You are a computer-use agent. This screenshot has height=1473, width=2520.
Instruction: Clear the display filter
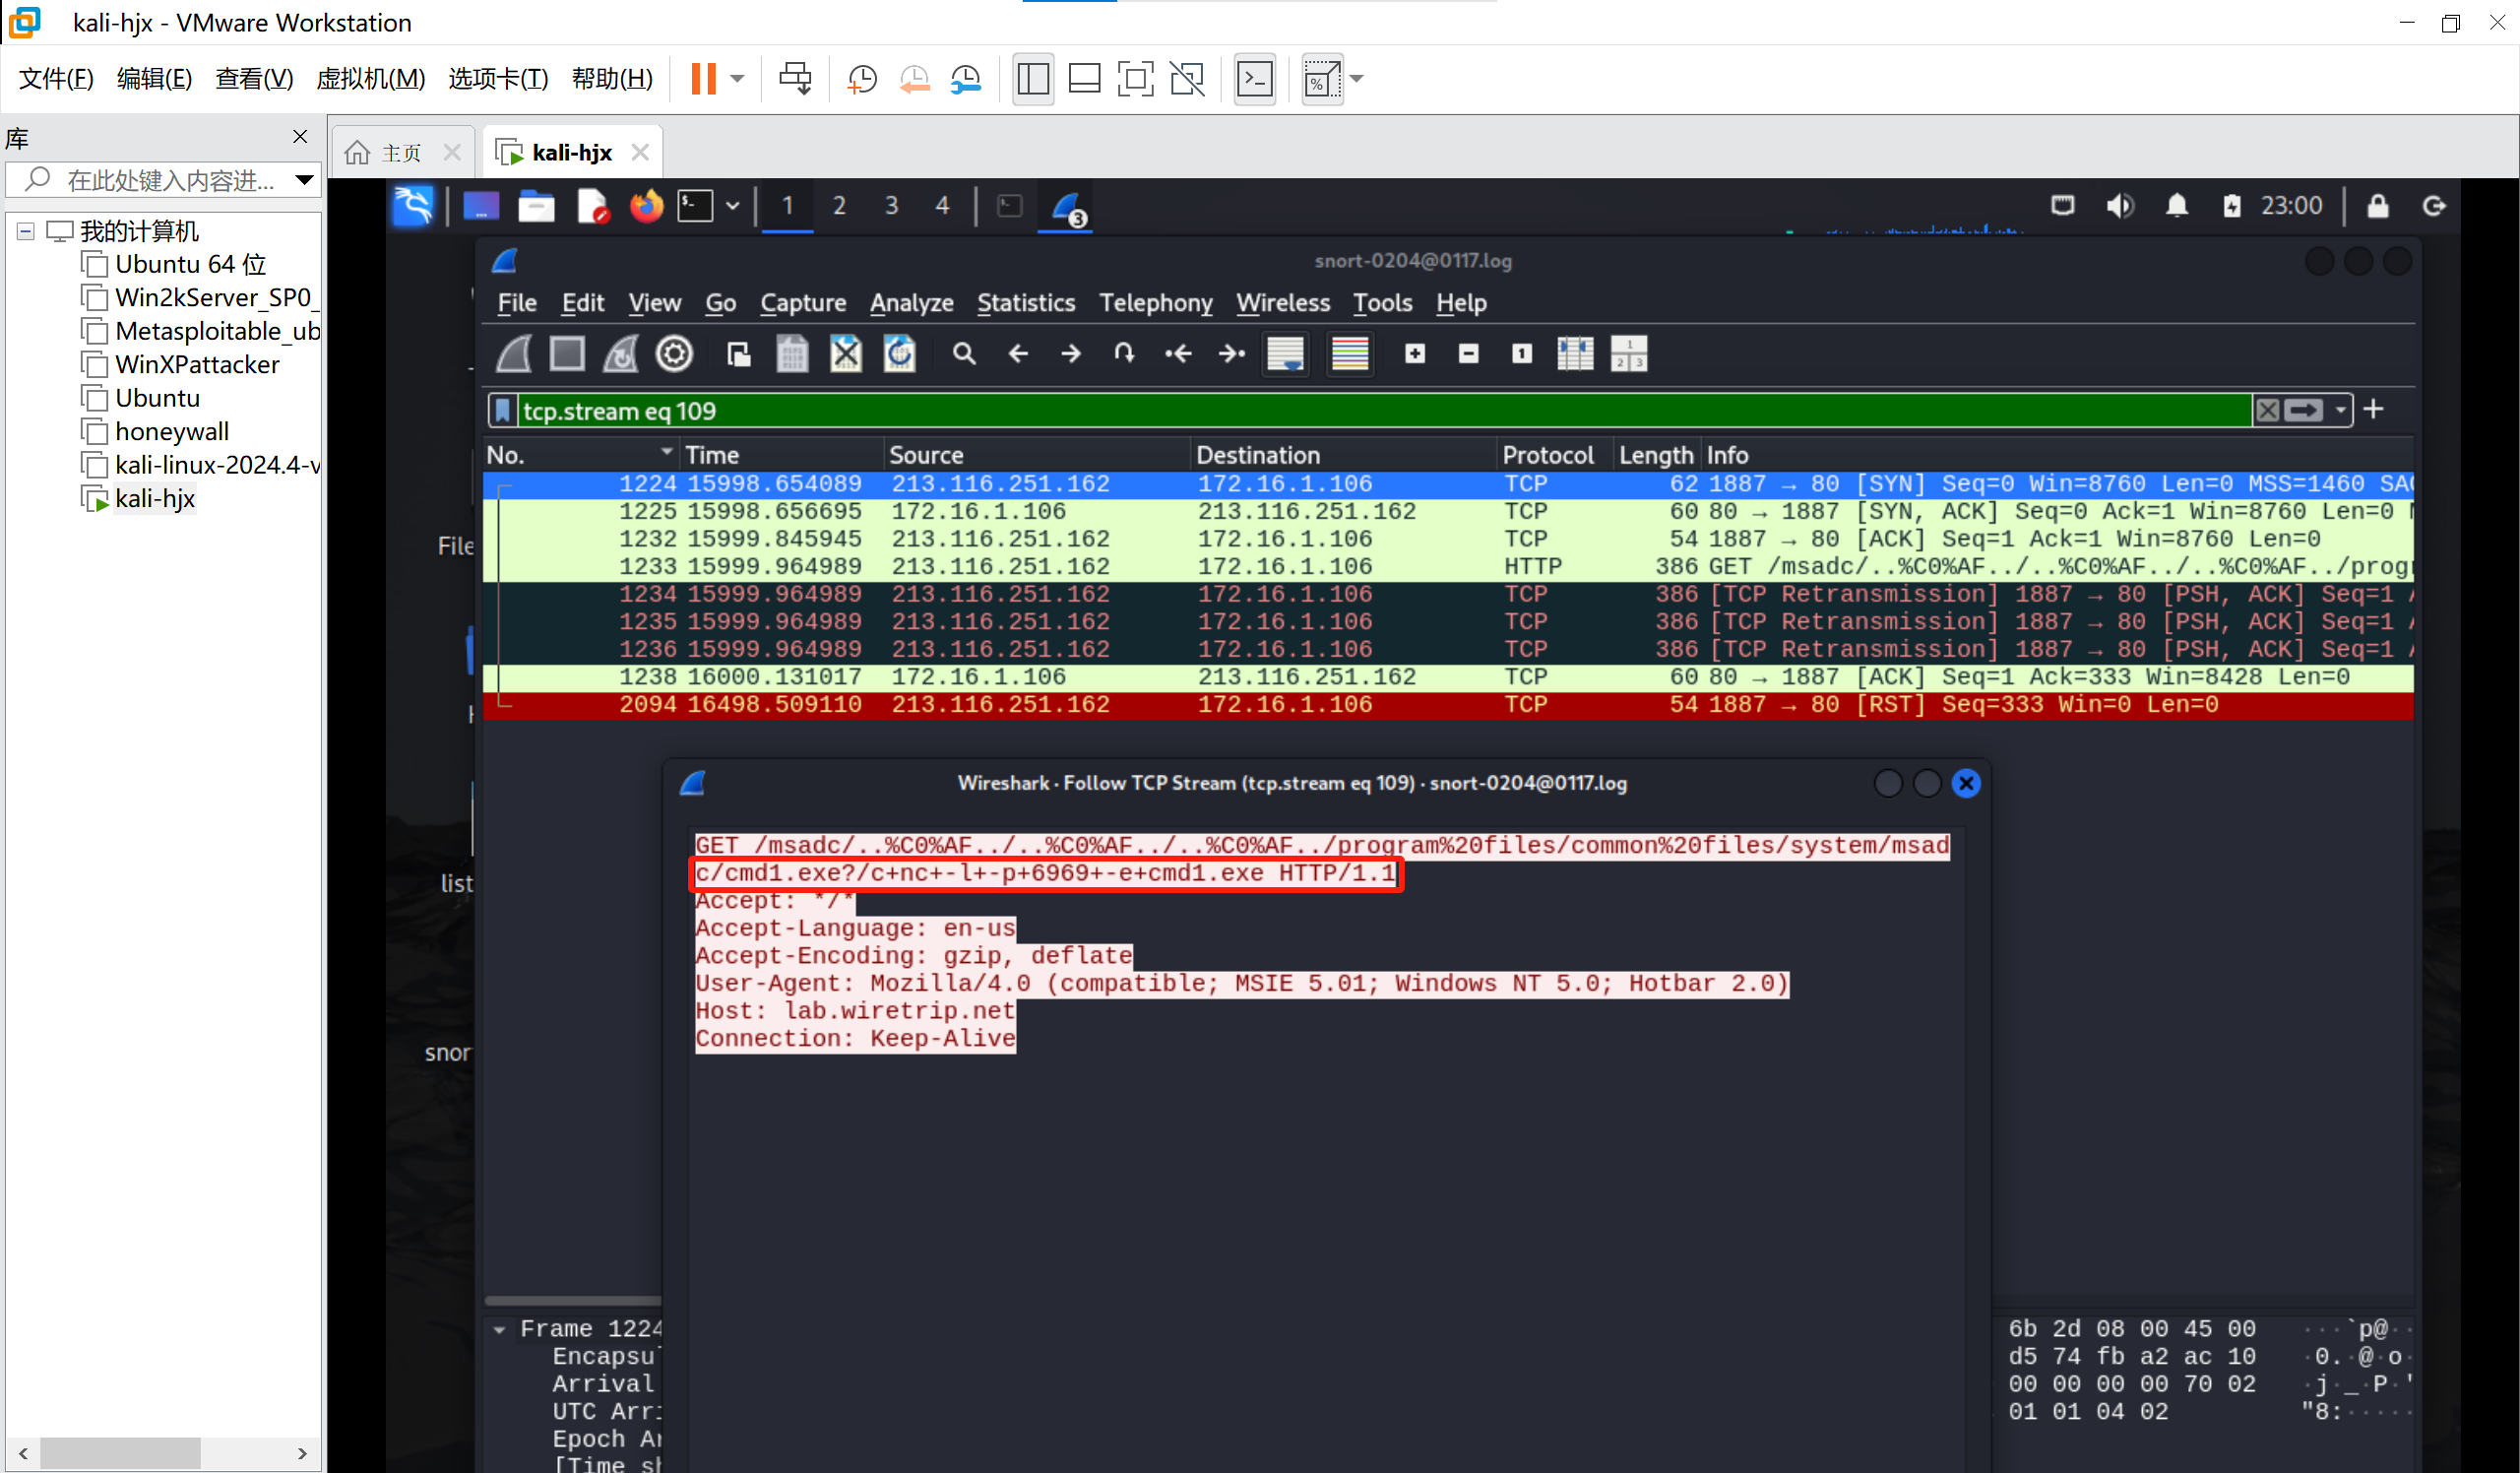point(2267,410)
